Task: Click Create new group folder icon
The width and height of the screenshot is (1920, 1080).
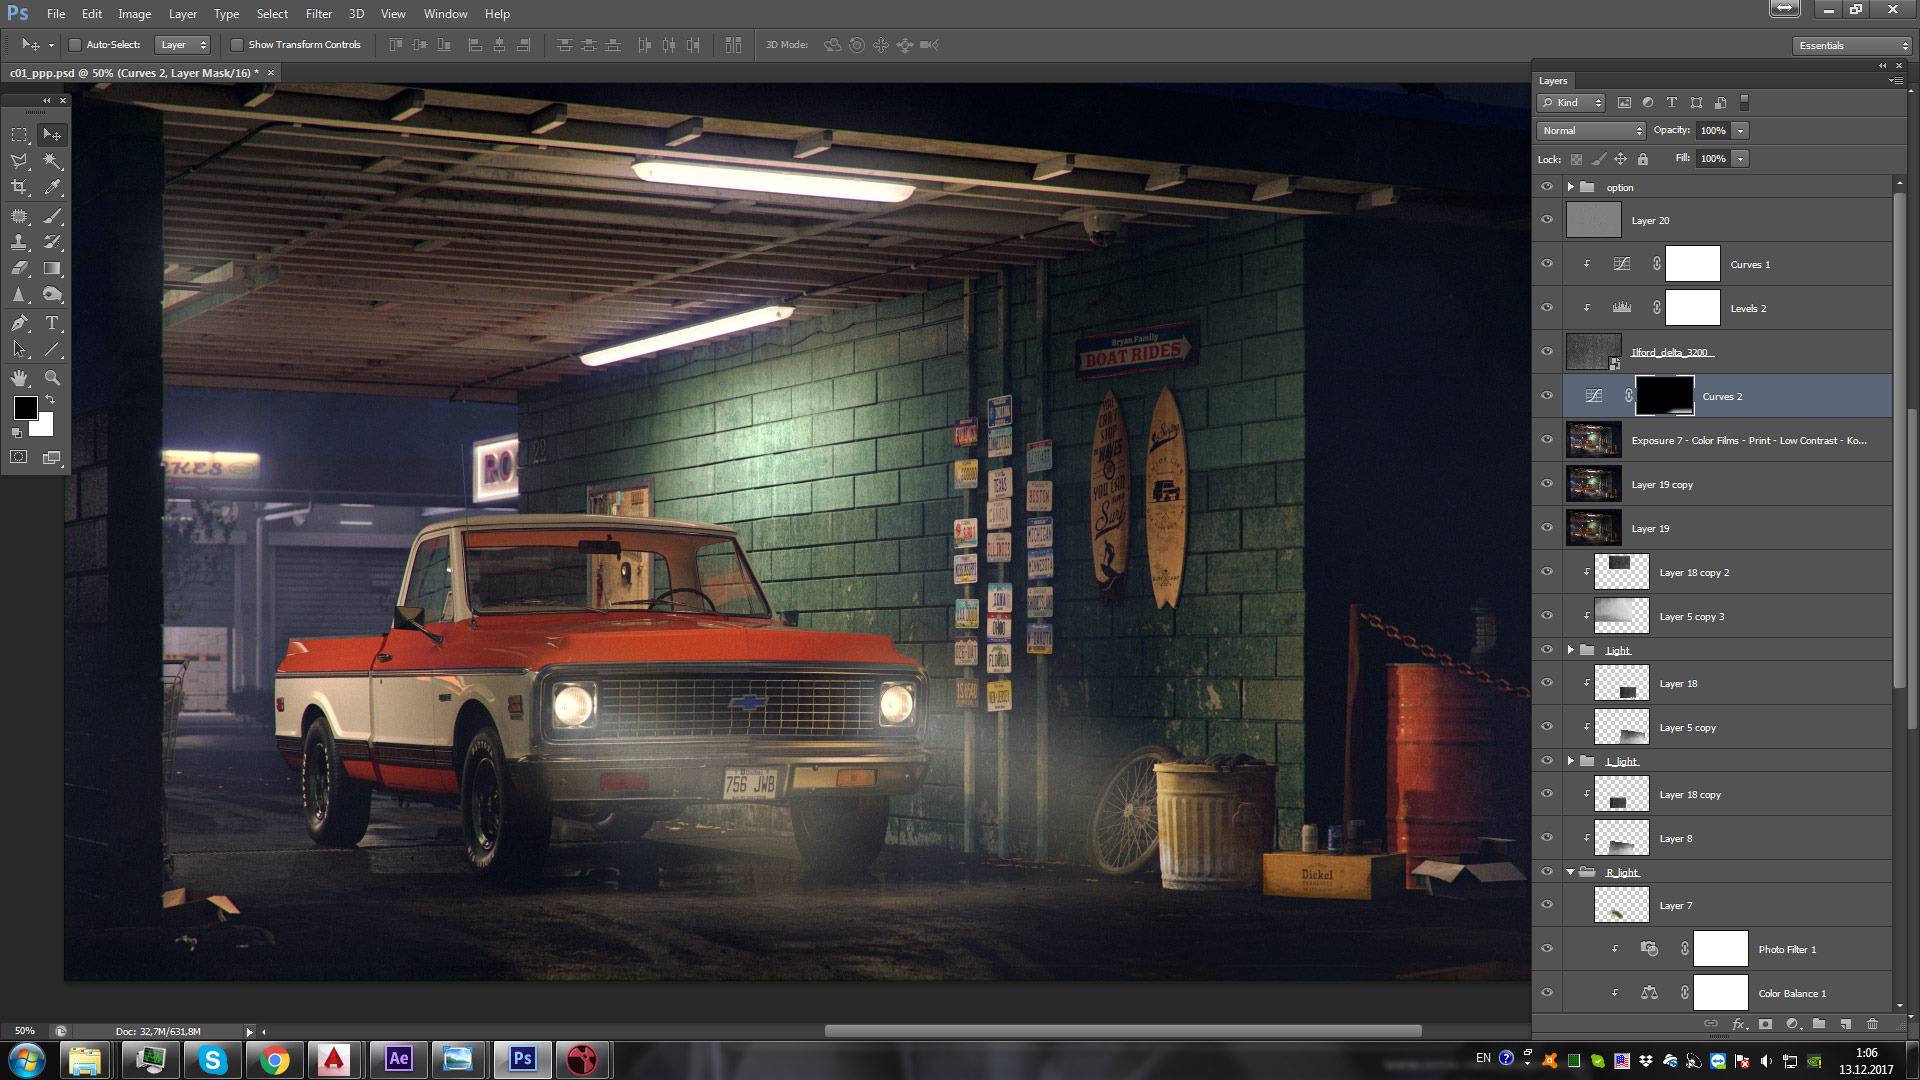Action: pos(1819,1024)
